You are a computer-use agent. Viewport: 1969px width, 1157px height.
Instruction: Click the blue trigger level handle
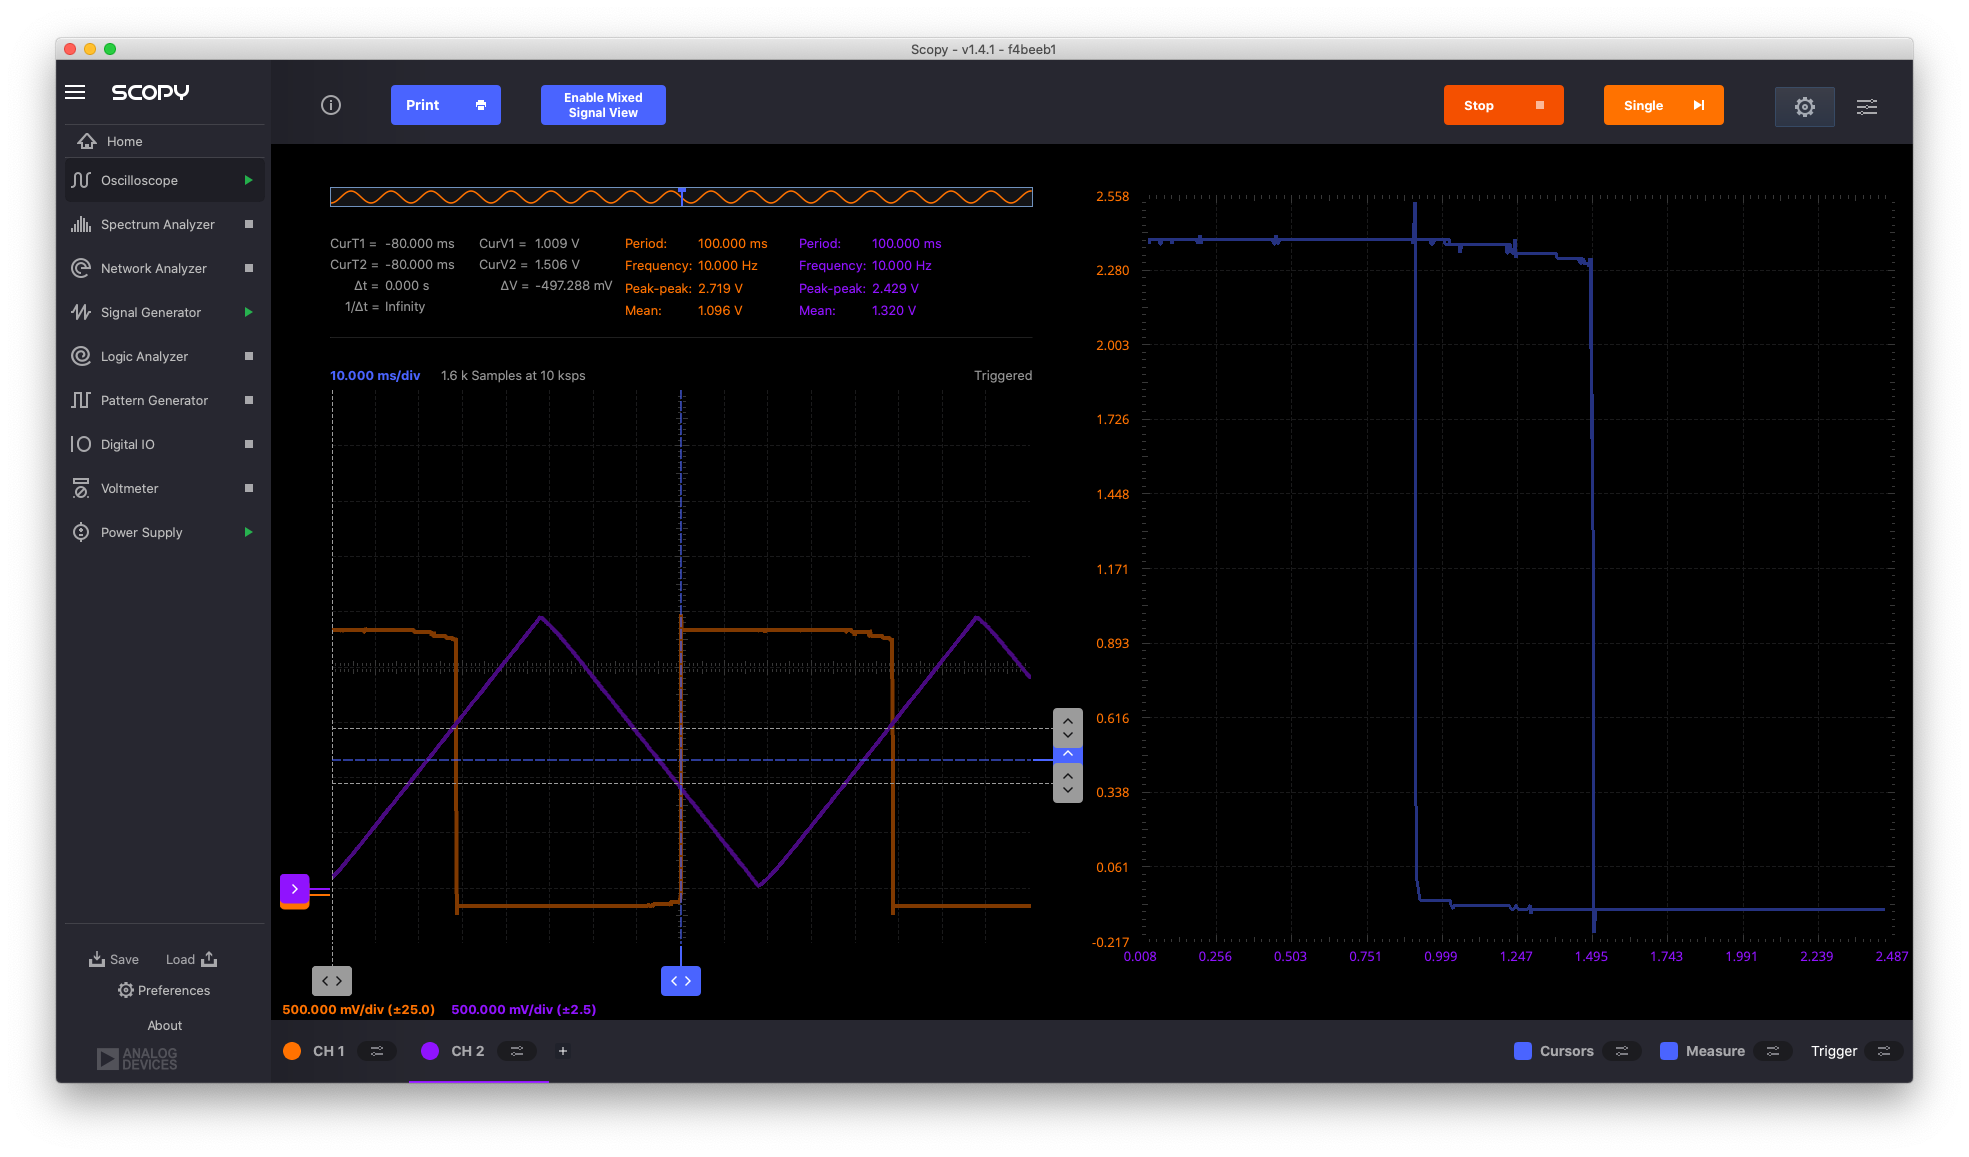click(1068, 753)
